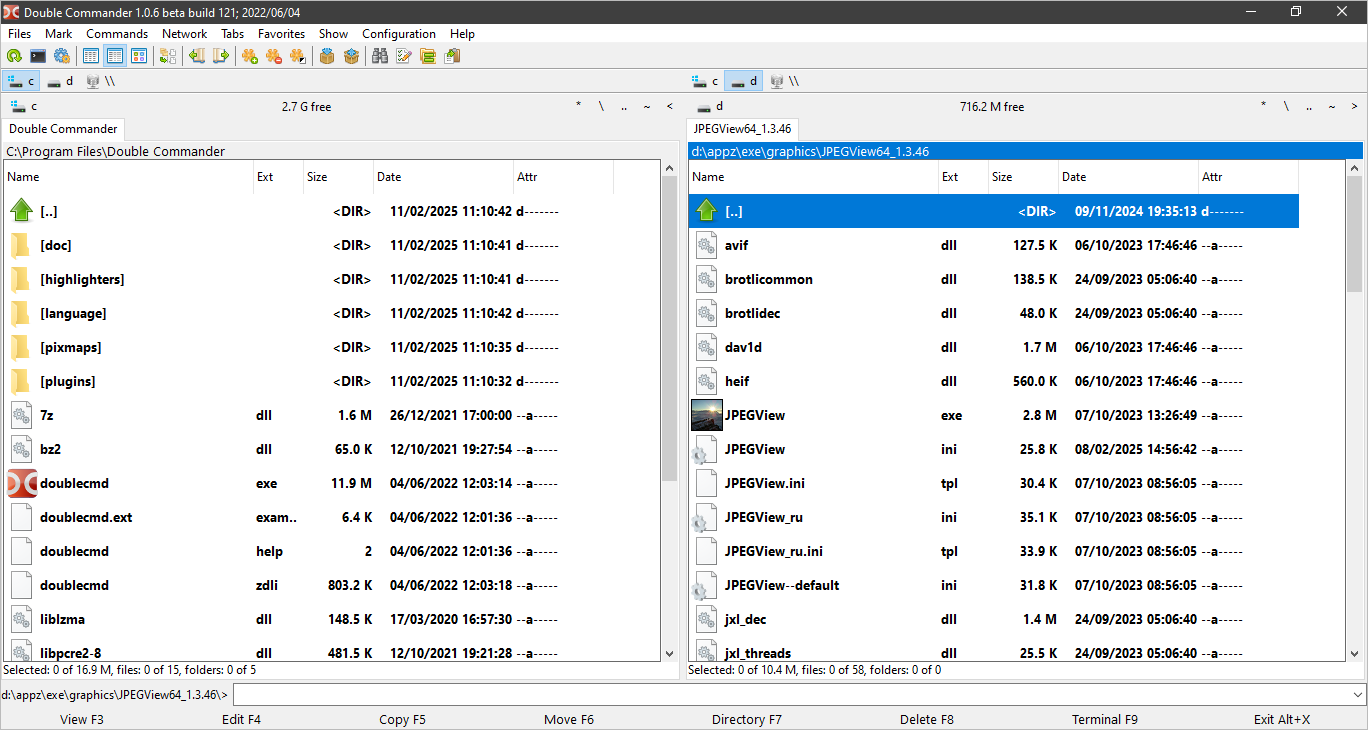The image size is (1368, 730).
Task: Select drive c in left drive bar
Action: point(22,81)
